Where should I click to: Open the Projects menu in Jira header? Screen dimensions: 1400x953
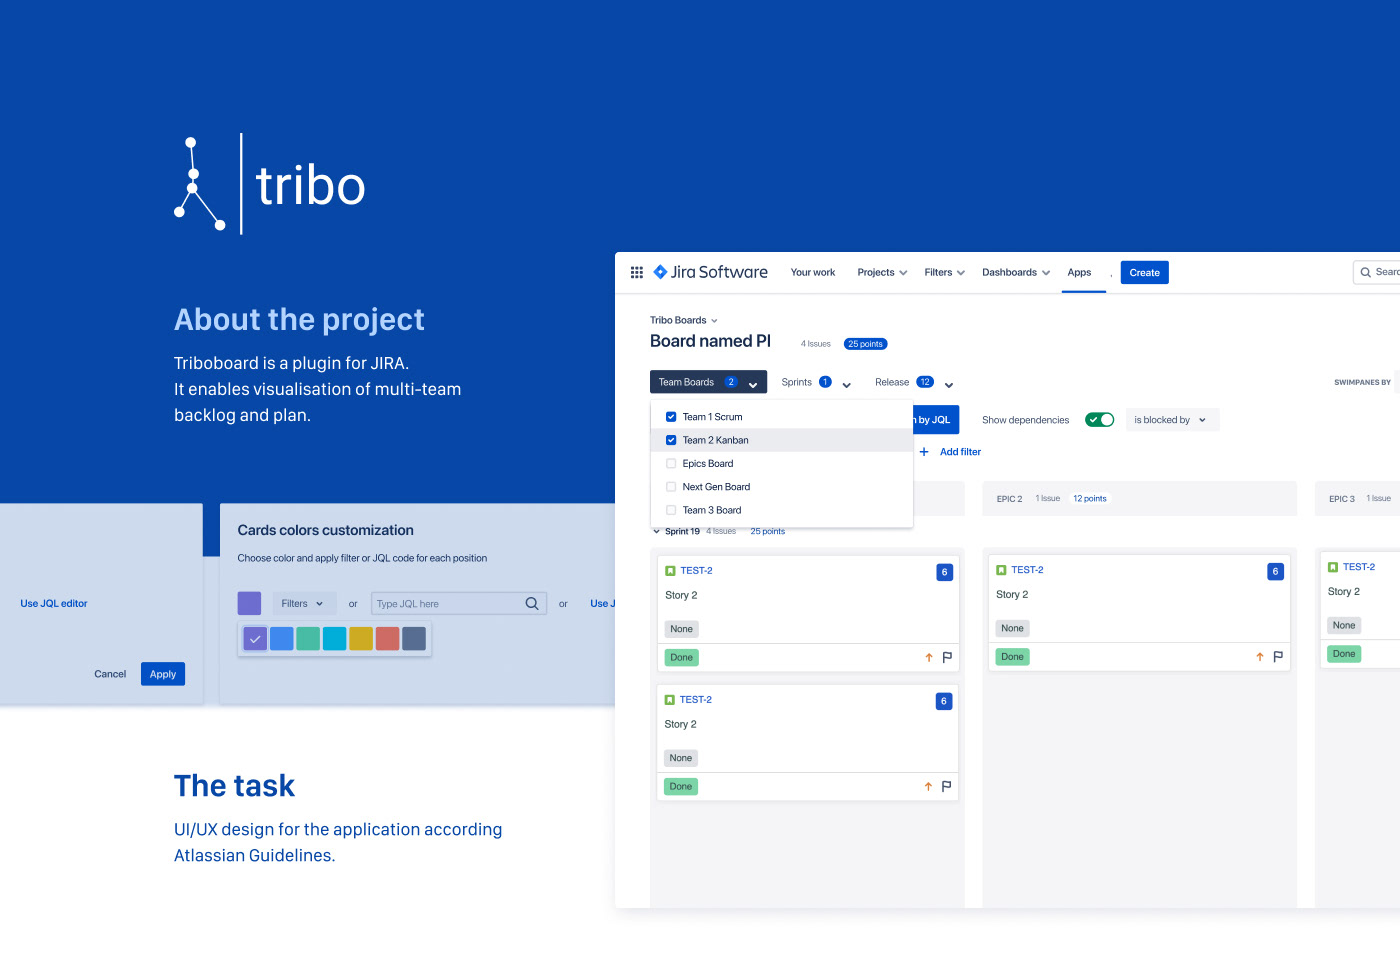[882, 272]
